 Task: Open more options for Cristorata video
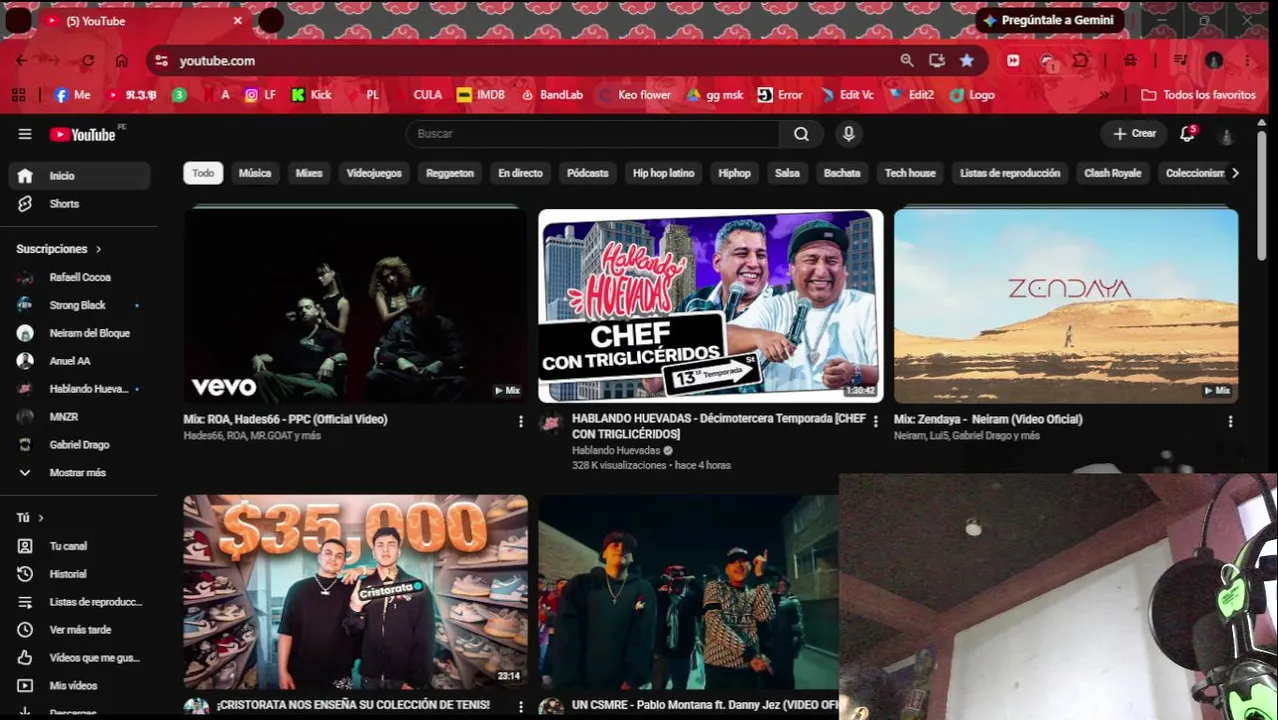tap(520, 706)
